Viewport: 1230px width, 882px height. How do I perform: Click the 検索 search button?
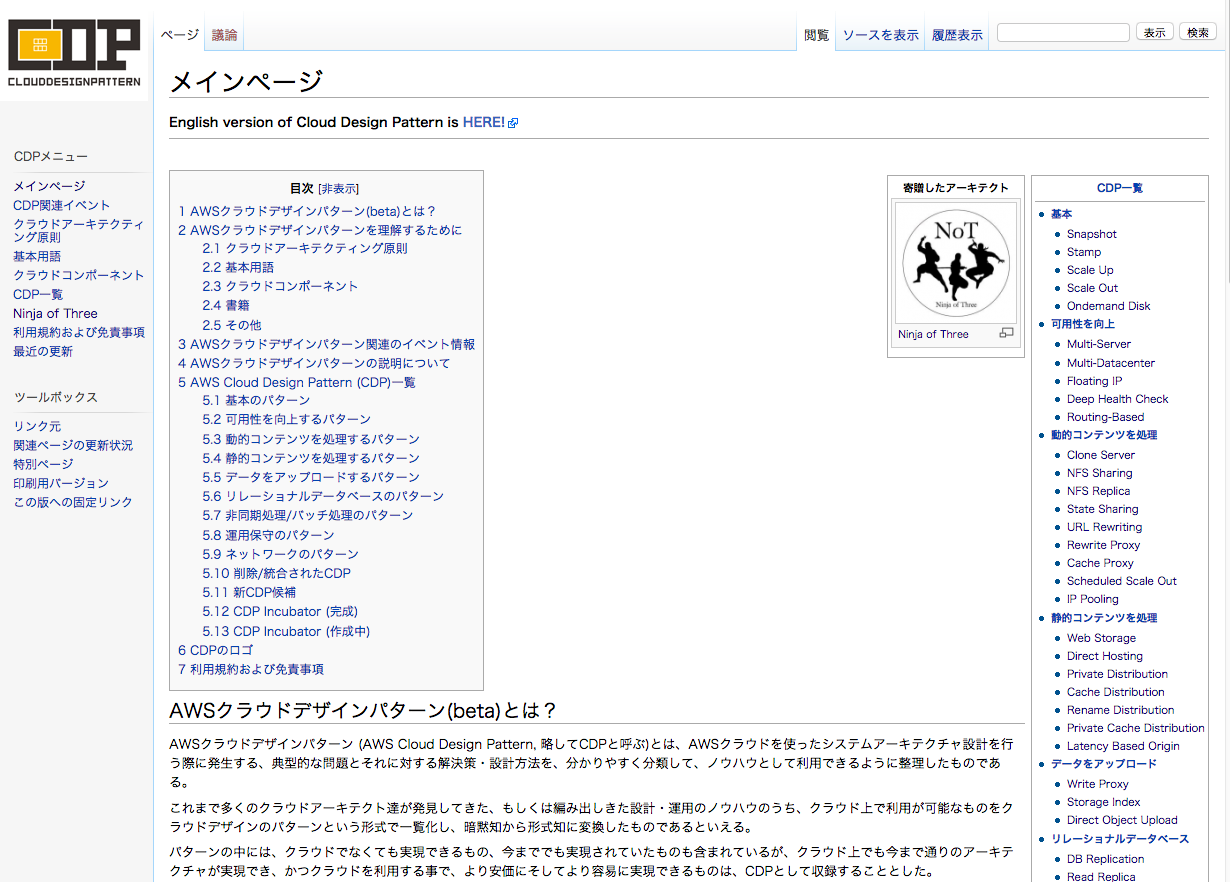1198,32
